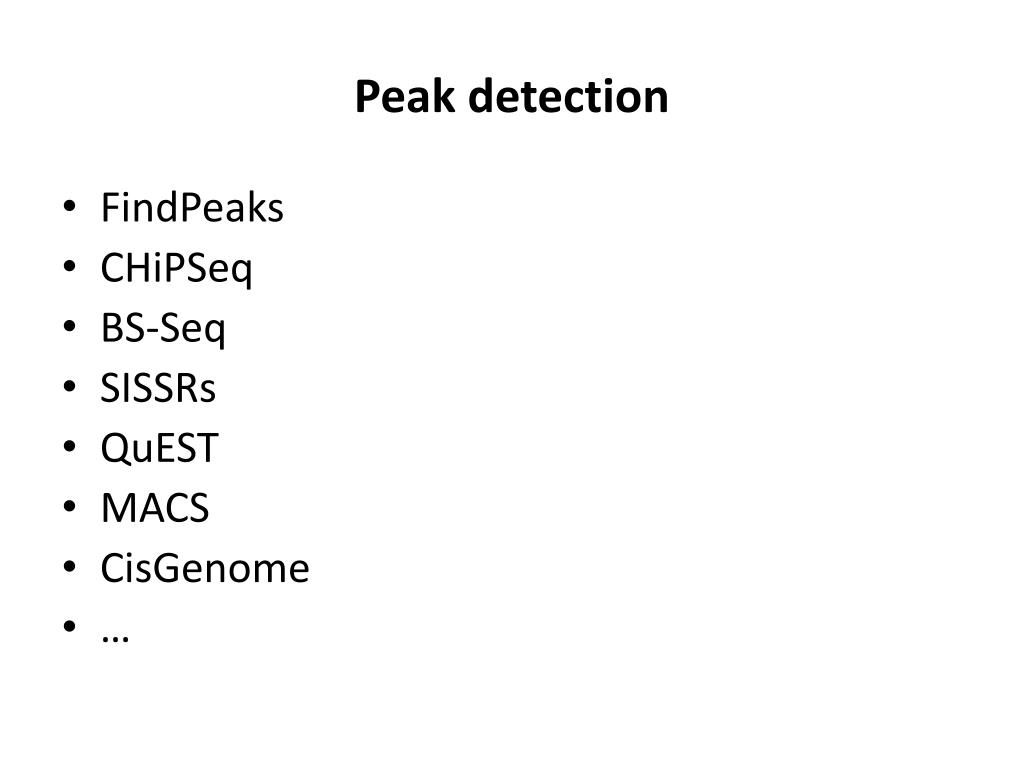The height and width of the screenshot is (768, 1024).
Task: Click the CHiPSeq text entry
Action: tap(176, 268)
